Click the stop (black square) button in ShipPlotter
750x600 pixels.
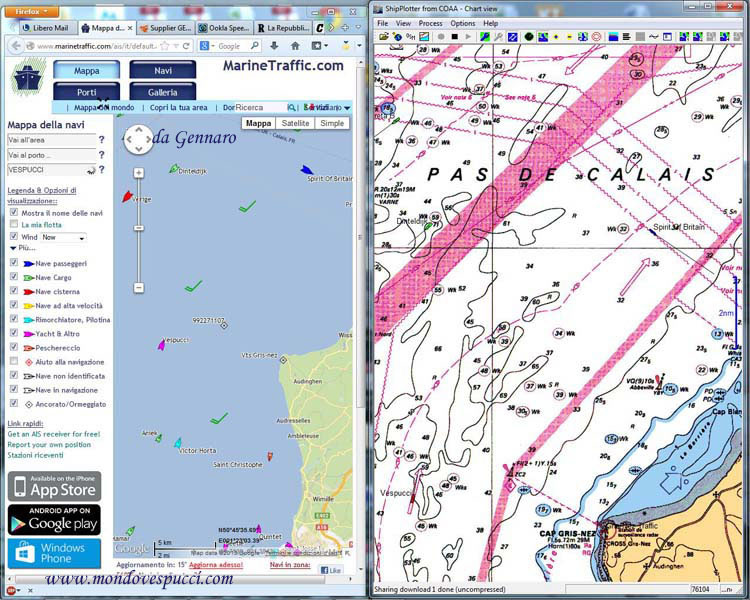coord(454,36)
